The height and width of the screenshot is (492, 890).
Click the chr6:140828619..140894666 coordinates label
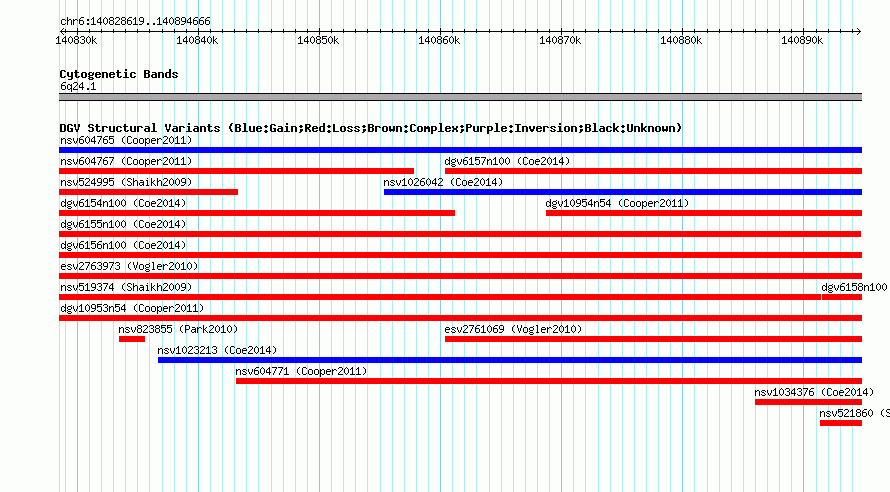tap(135, 22)
